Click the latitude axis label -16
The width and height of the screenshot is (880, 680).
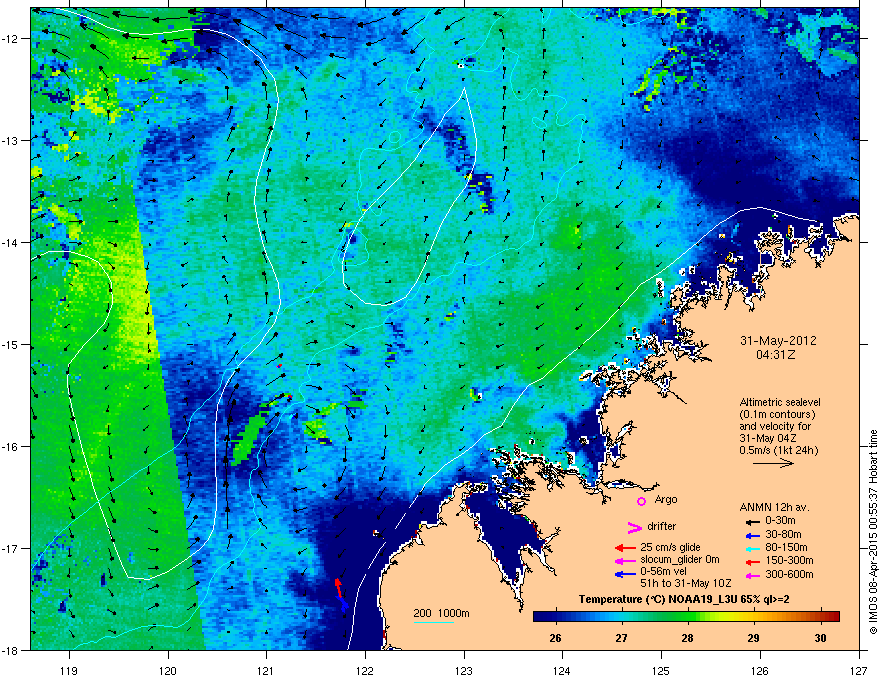(11, 447)
